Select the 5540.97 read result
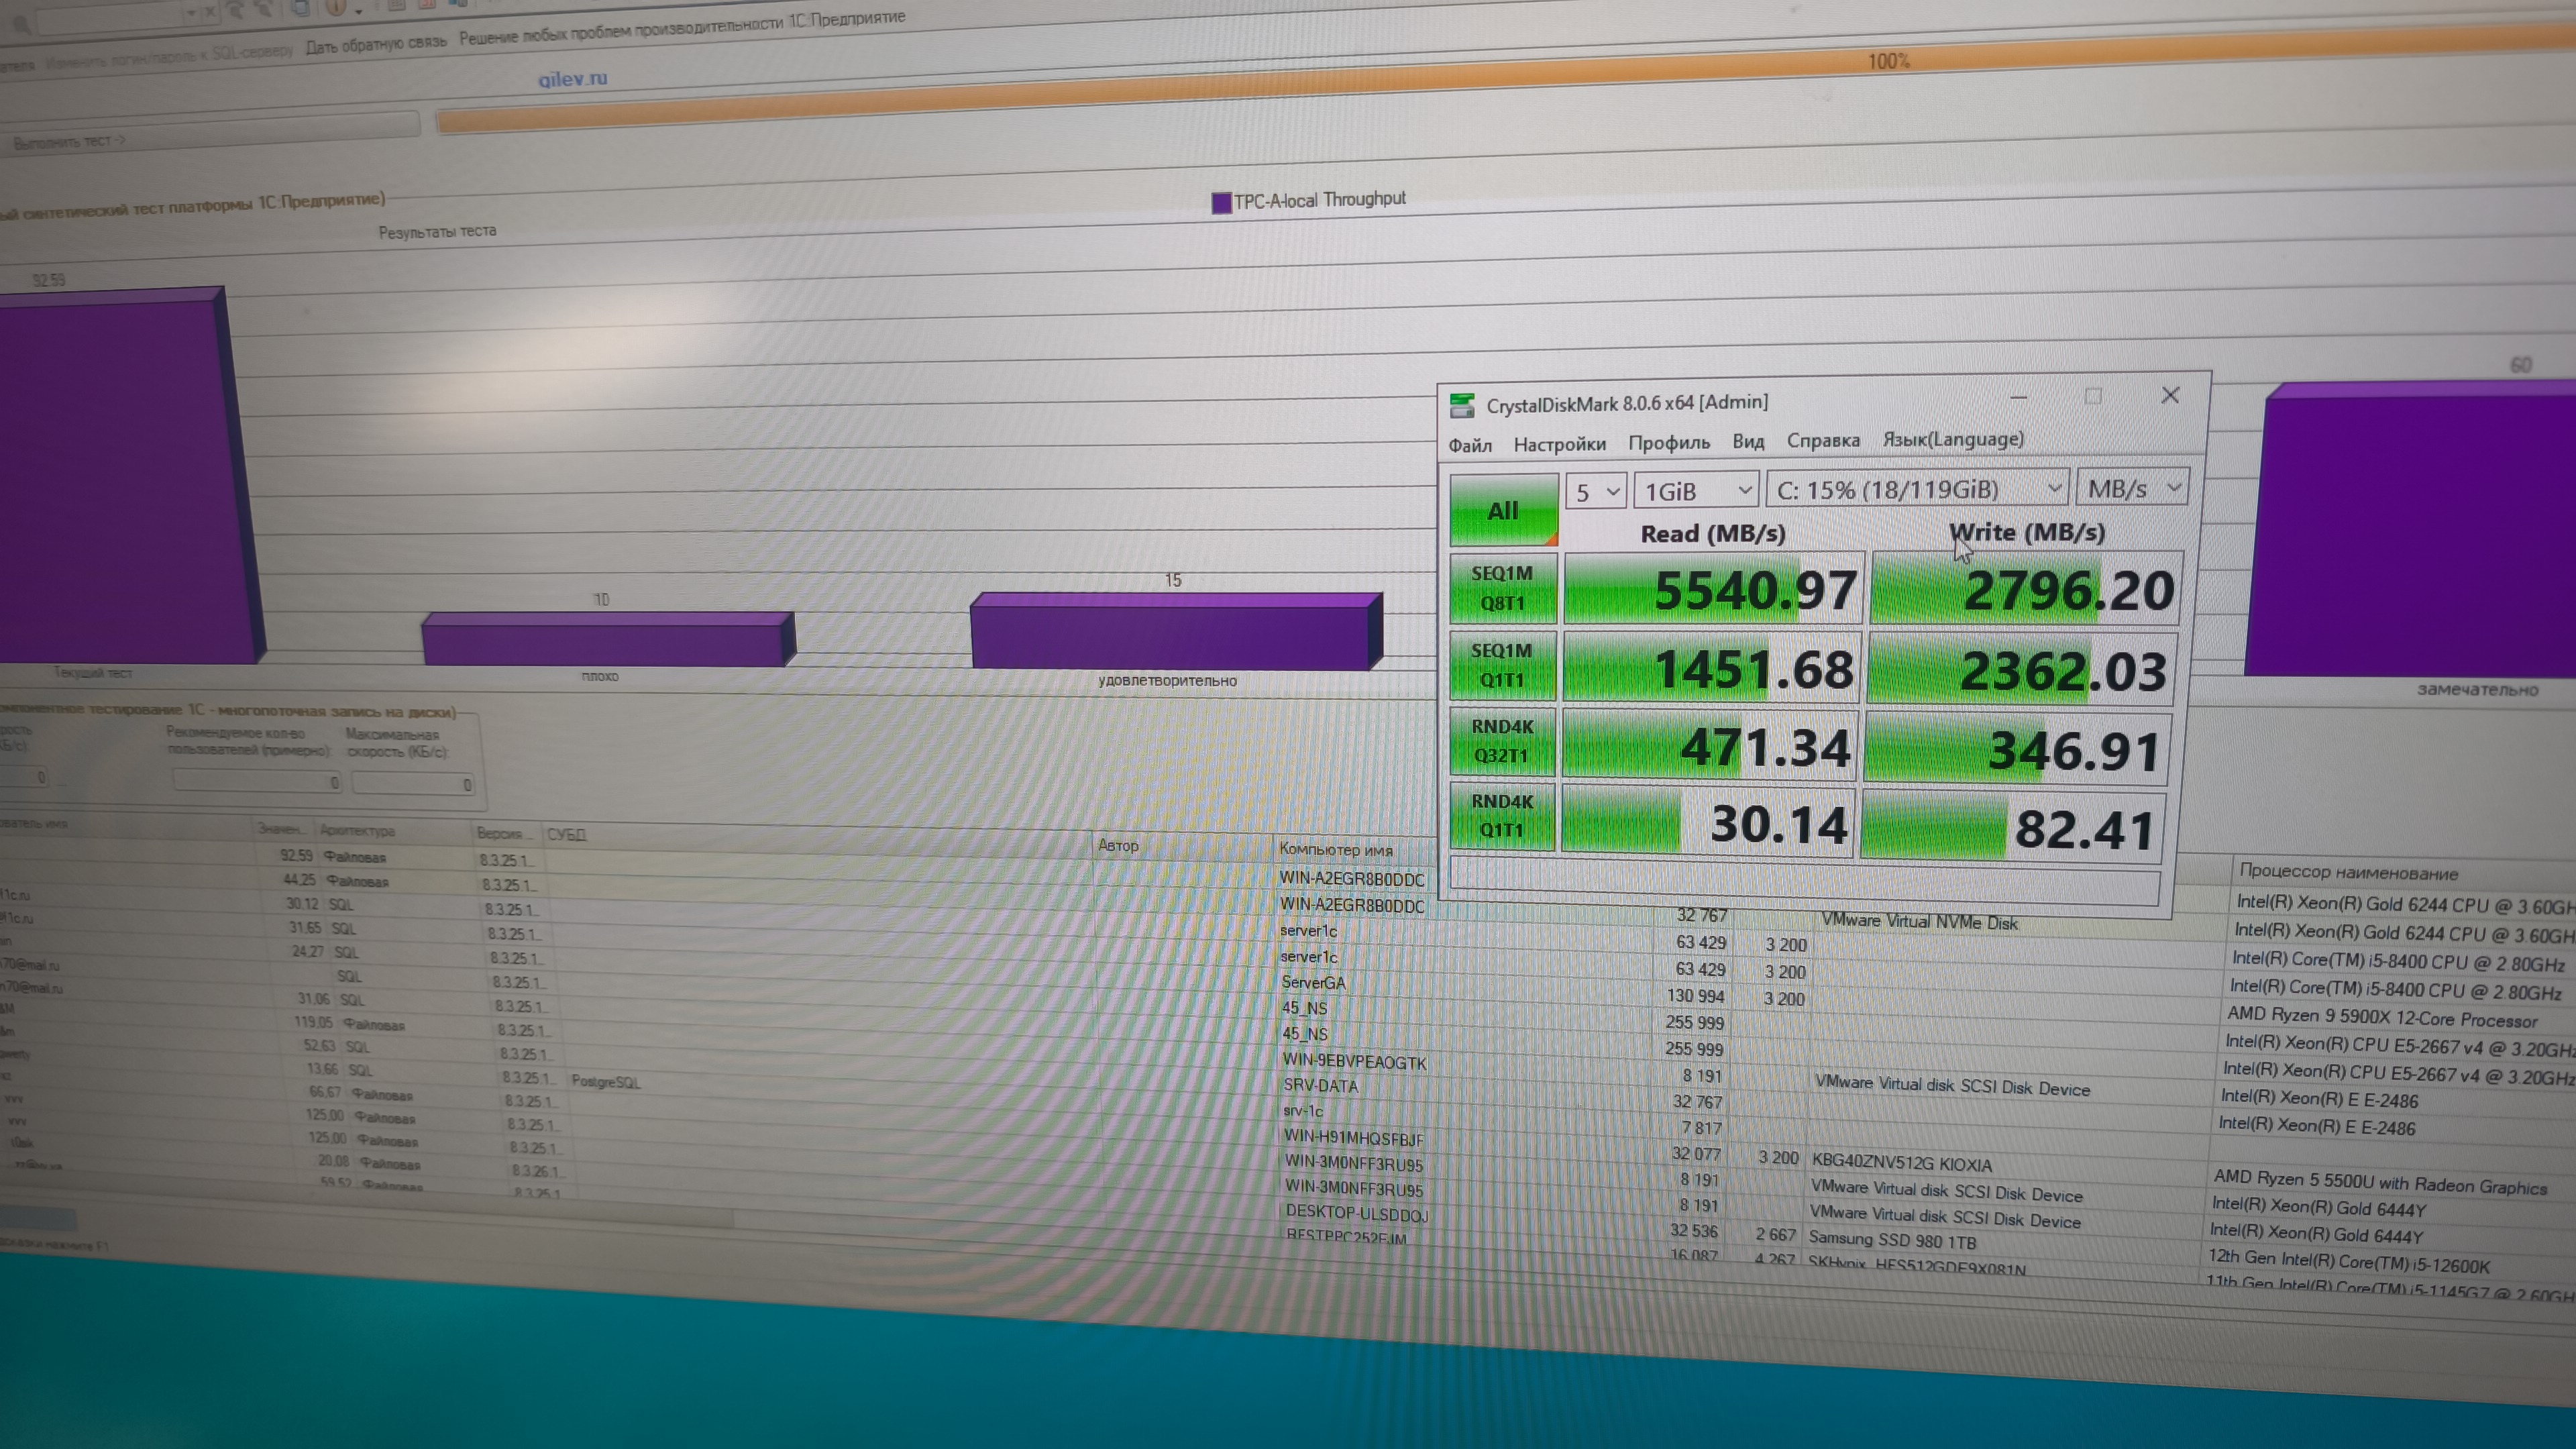Viewport: 2576px width, 1449px height. [x=1714, y=589]
